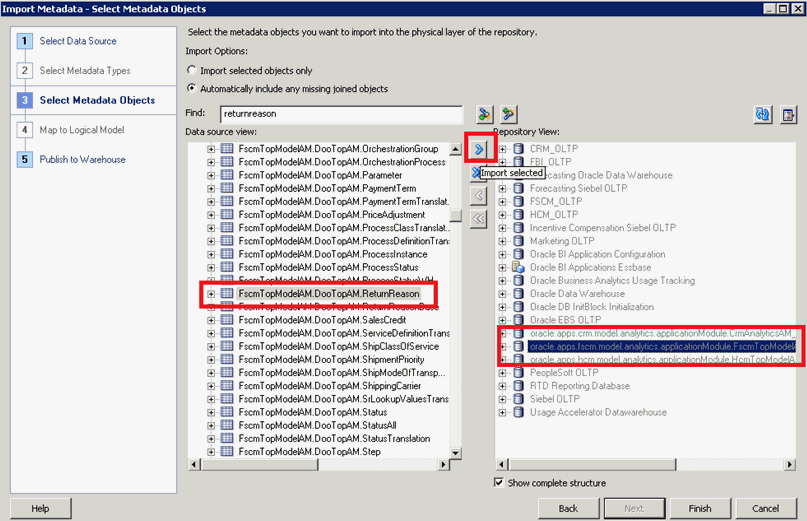Viewport: 807px width, 521px height.
Task: Click the Import selected arrow button
Action: [x=479, y=149]
